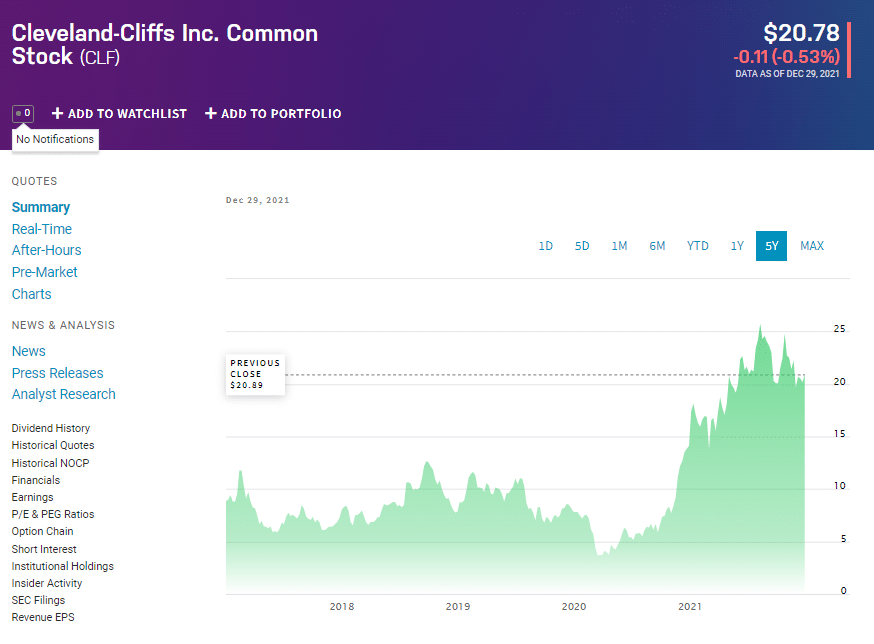Image resolution: width=874 pixels, height=644 pixels.
Task: Click the QUOTES section heading
Action: pos(35,181)
